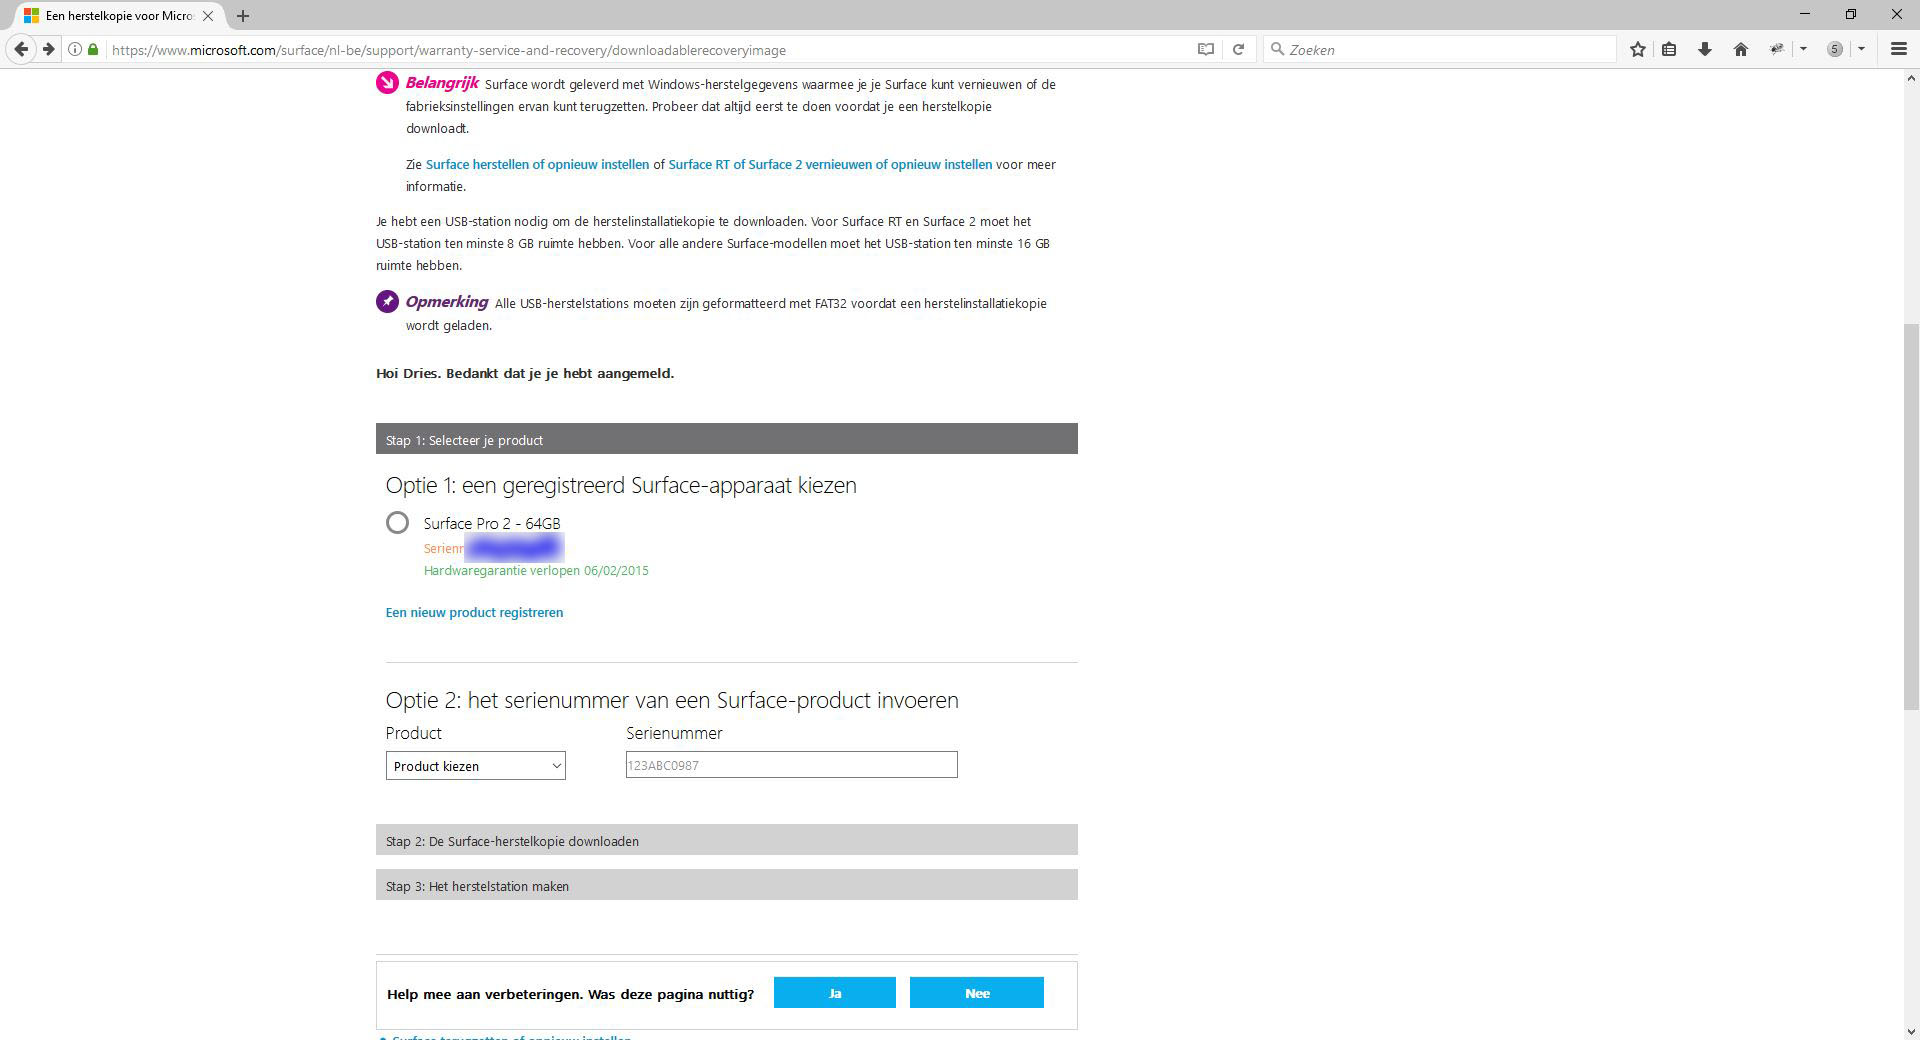Viewport: 1920px width, 1040px height.
Task: Answer 'Ja' to page feedback
Action: pos(835,993)
